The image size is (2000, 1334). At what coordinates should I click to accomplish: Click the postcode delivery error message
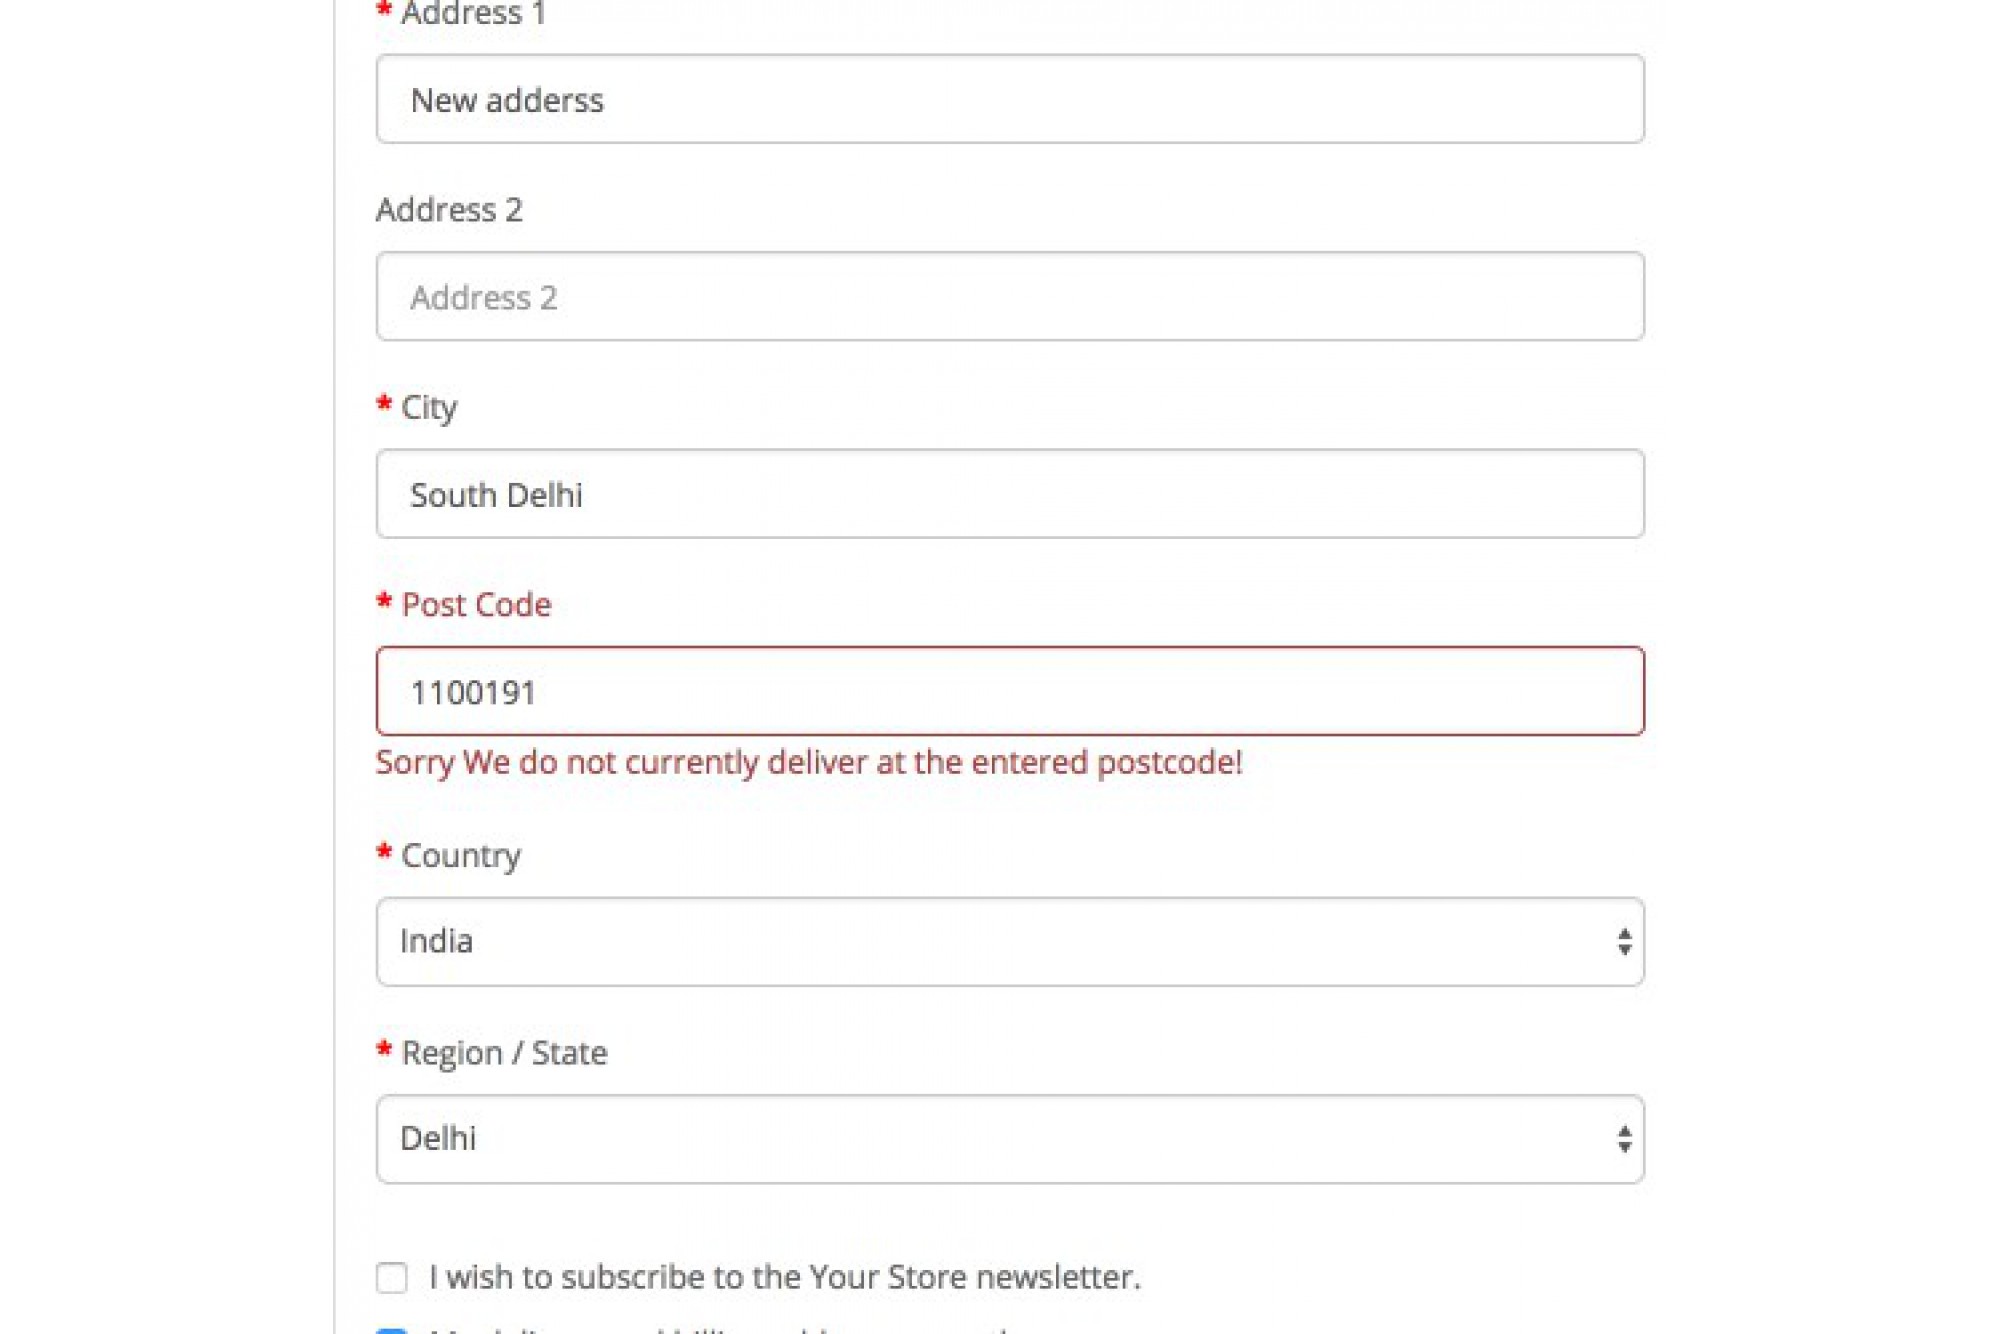[x=808, y=761]
